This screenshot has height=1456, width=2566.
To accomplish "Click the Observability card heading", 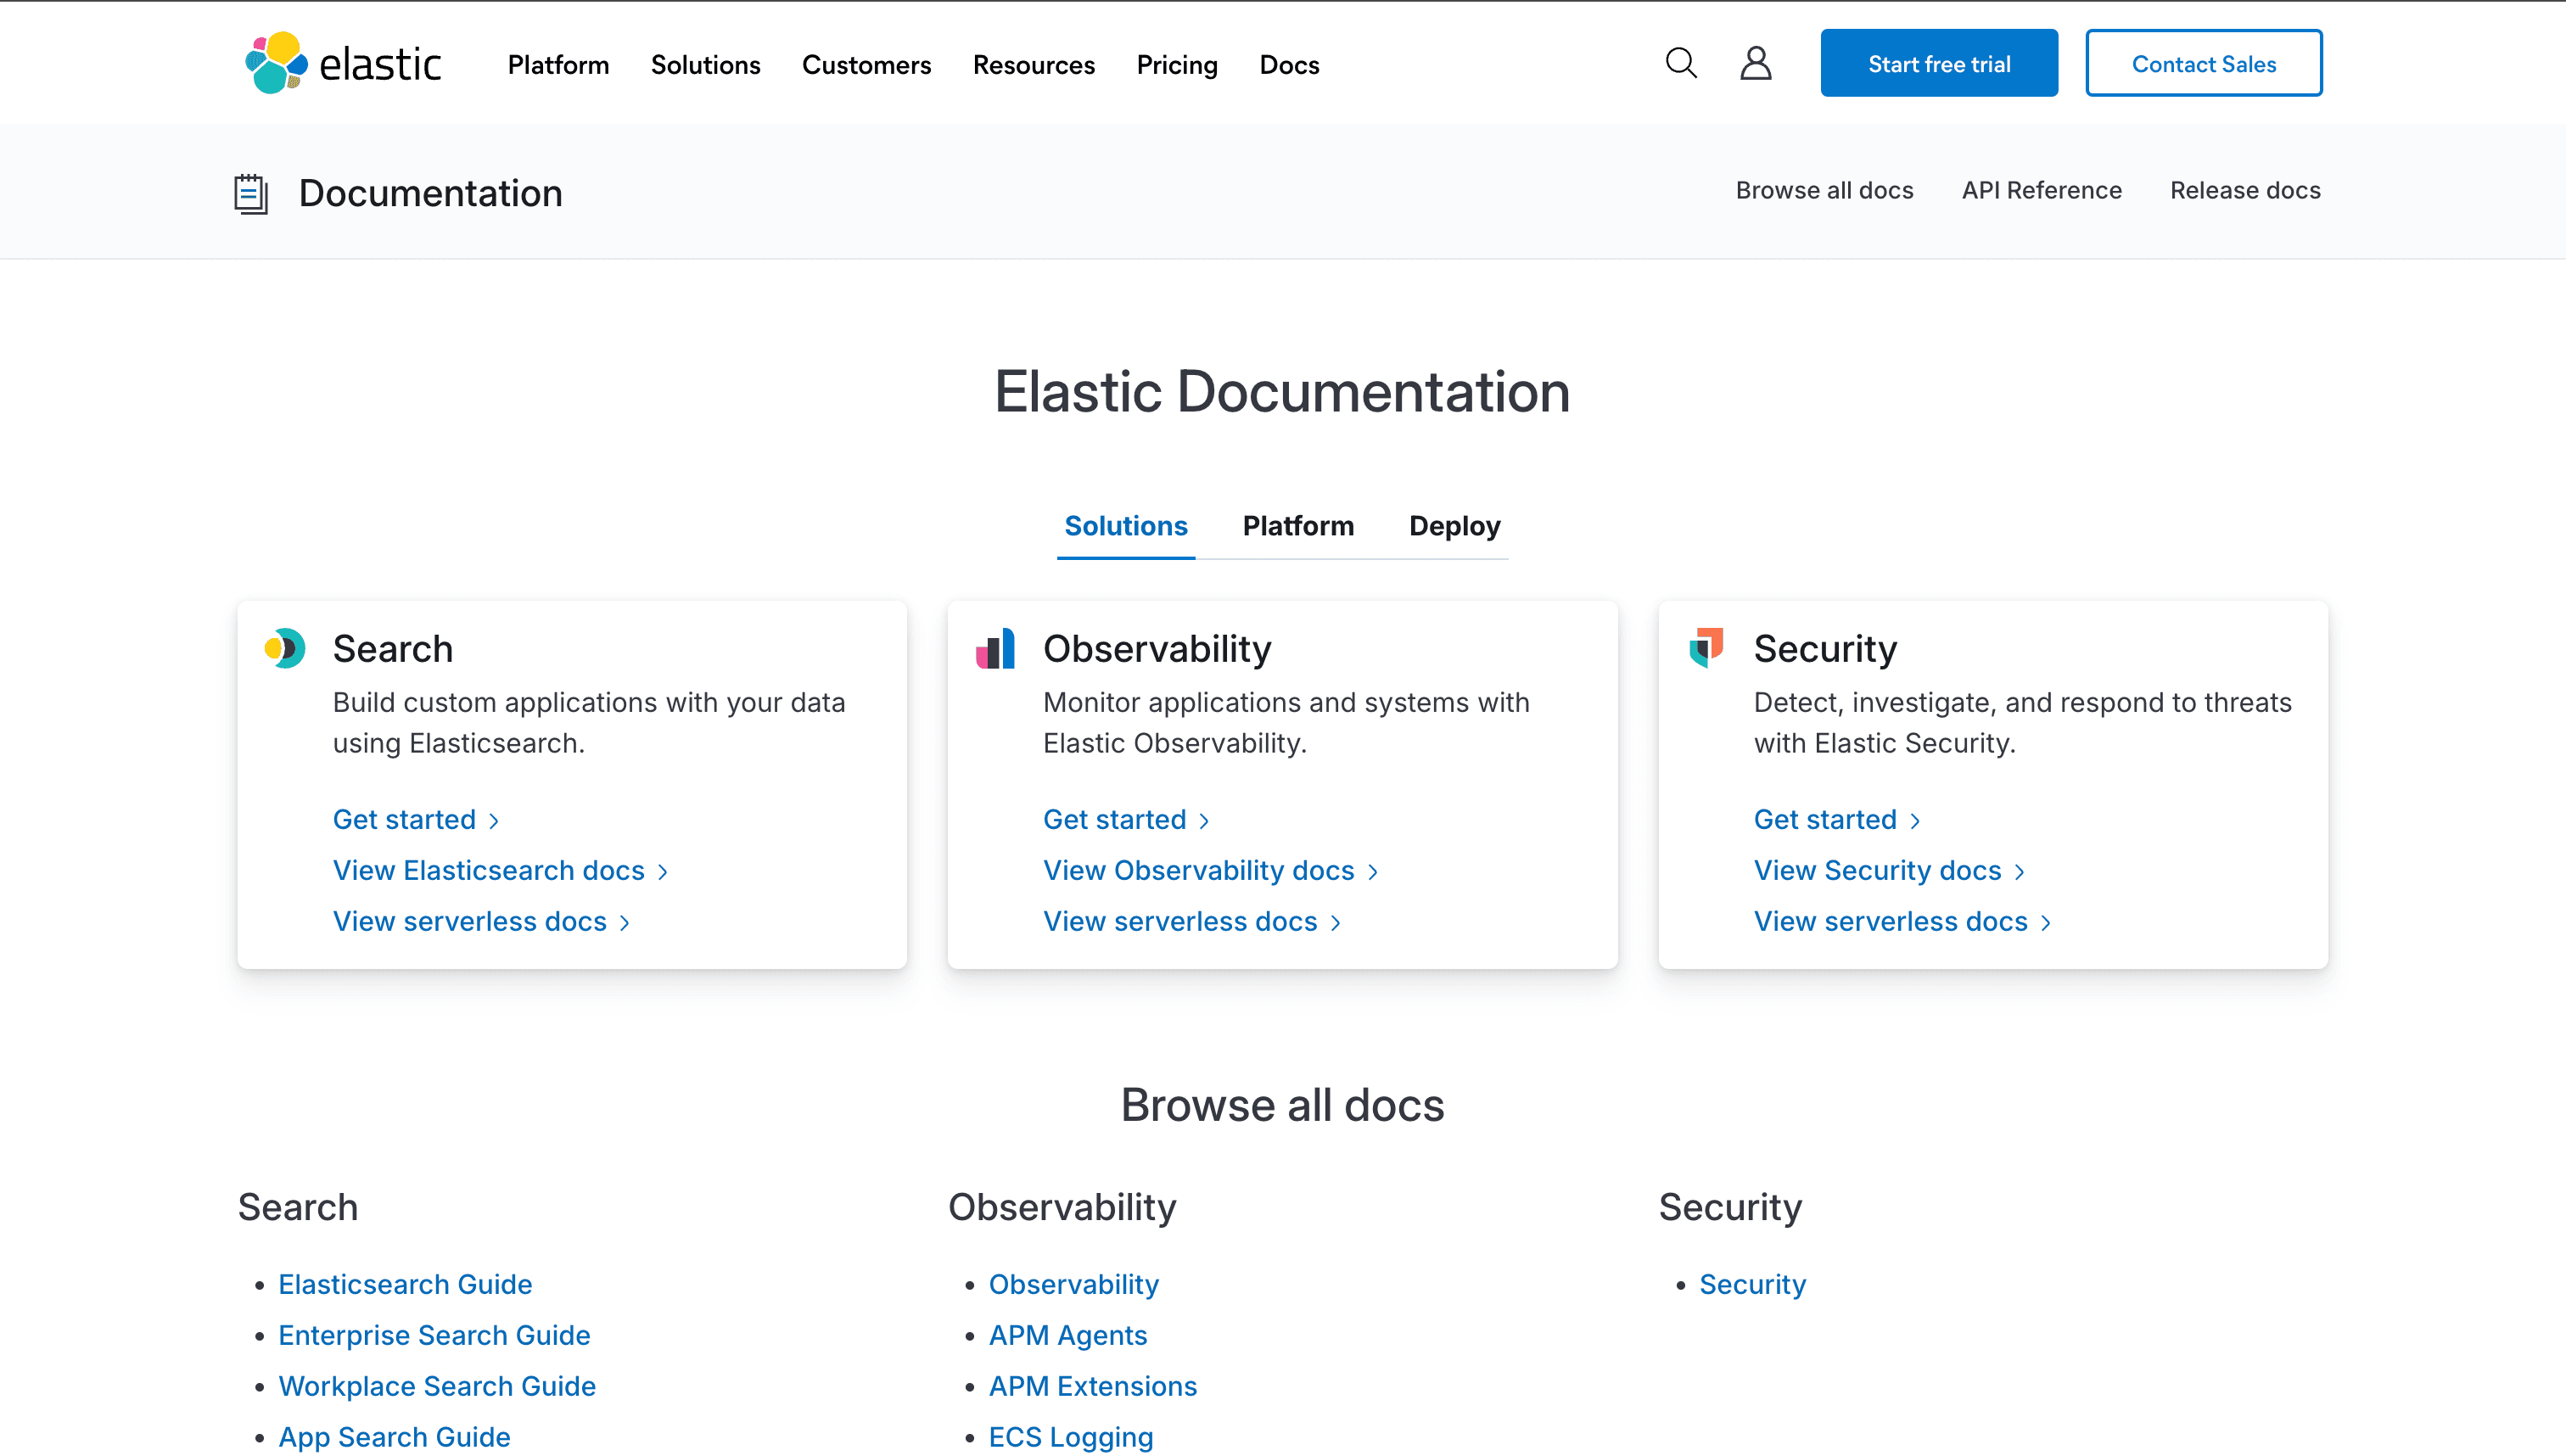I will click(1157, 649).
